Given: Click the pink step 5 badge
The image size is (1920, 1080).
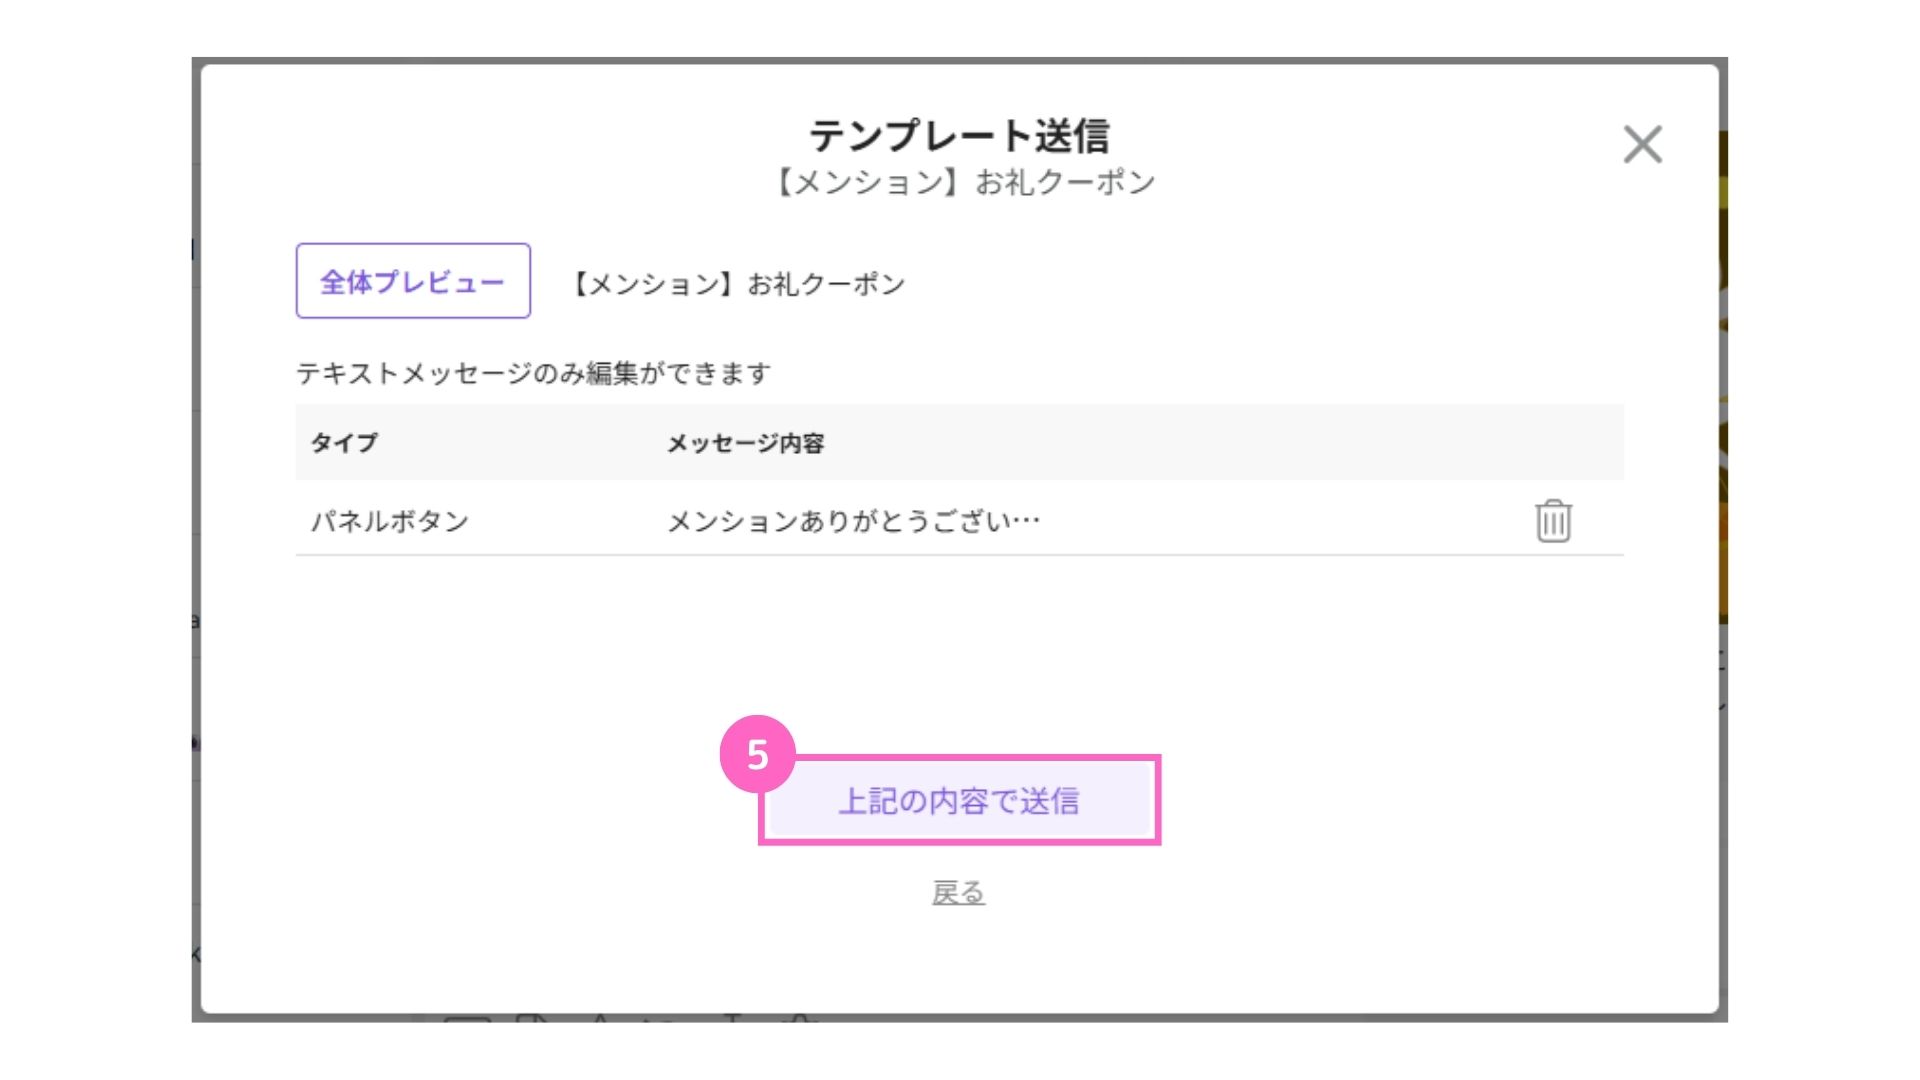Looking at the screenshot, I should [x=757, y=754].
